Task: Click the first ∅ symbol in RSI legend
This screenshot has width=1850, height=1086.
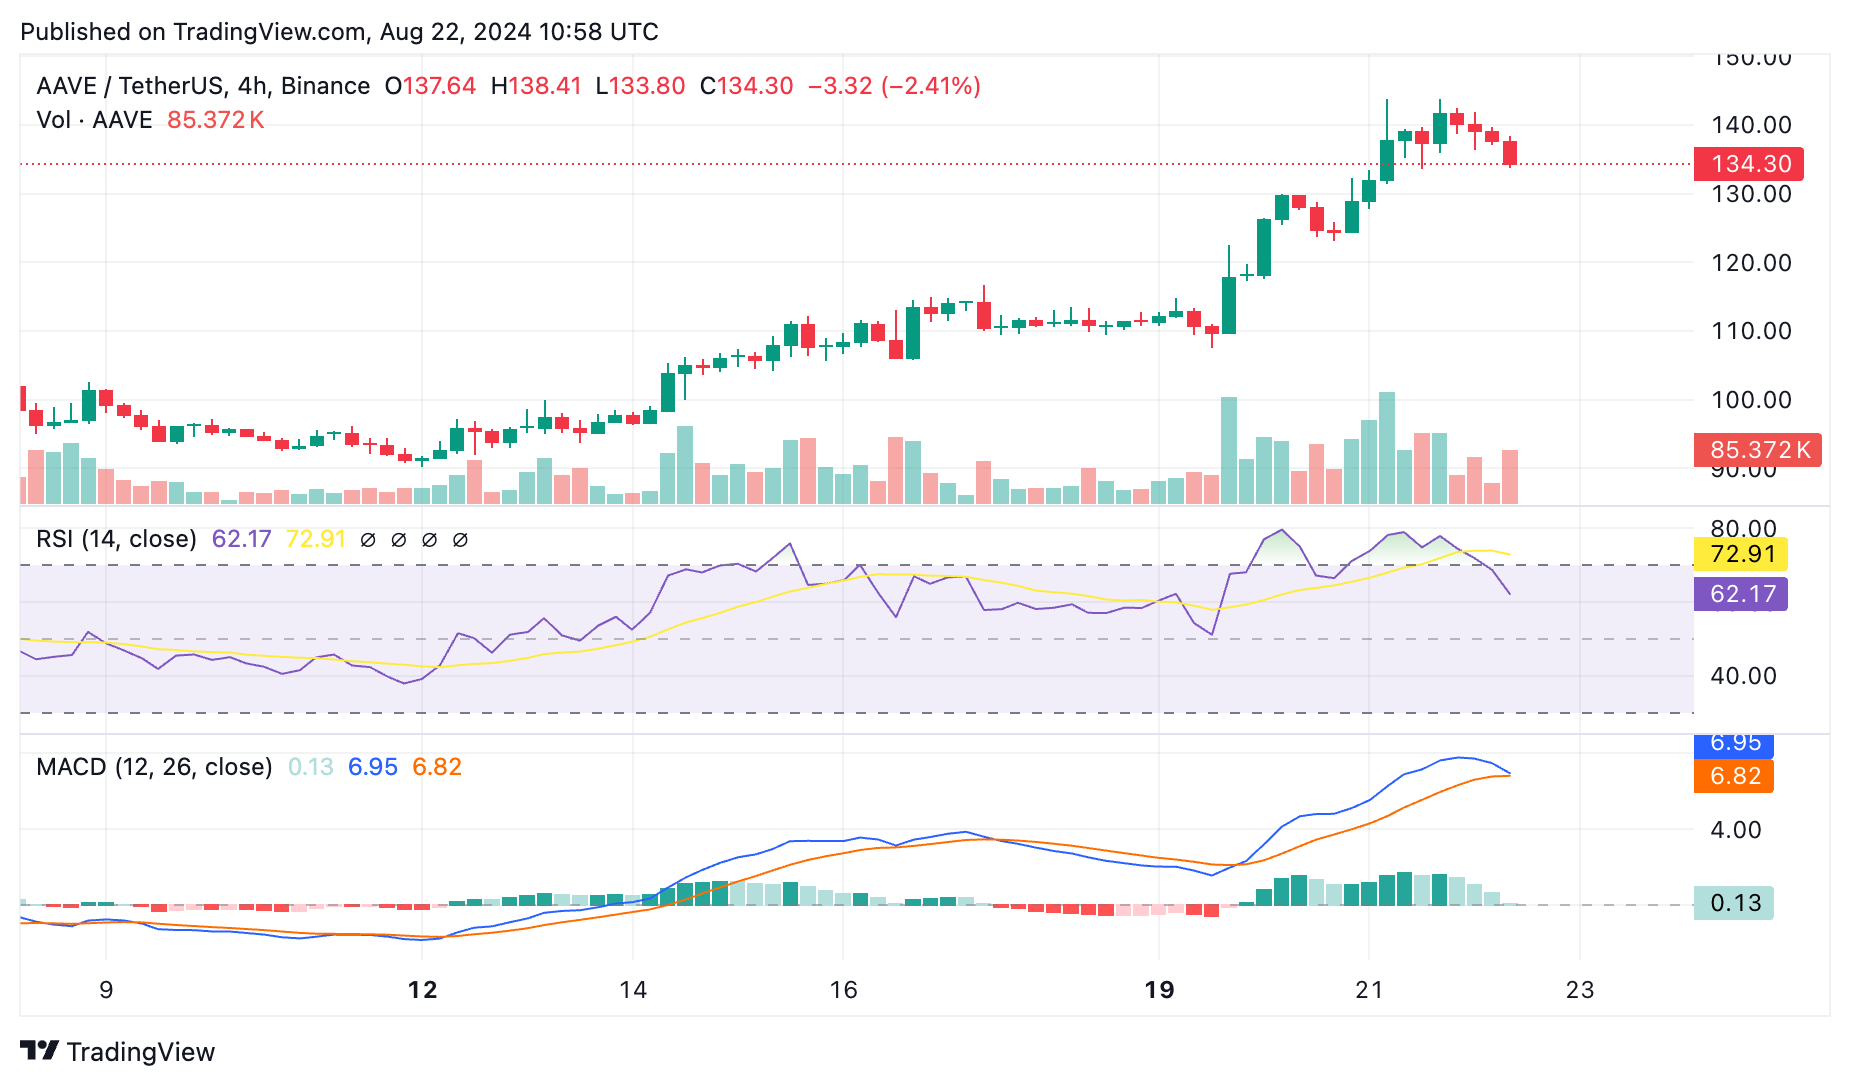Action: [x=368, y=540]
